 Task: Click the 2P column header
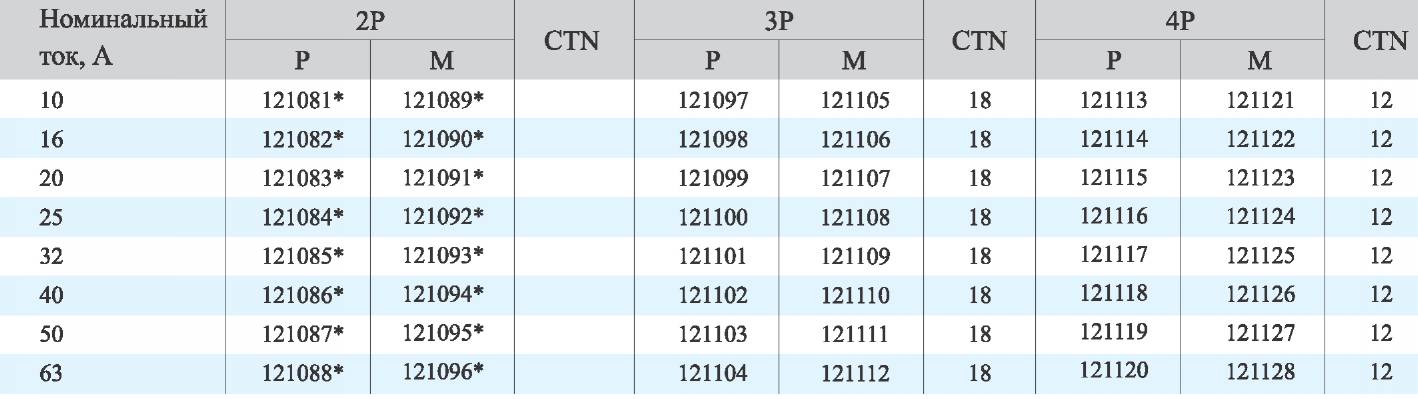(x=370, y=21)
